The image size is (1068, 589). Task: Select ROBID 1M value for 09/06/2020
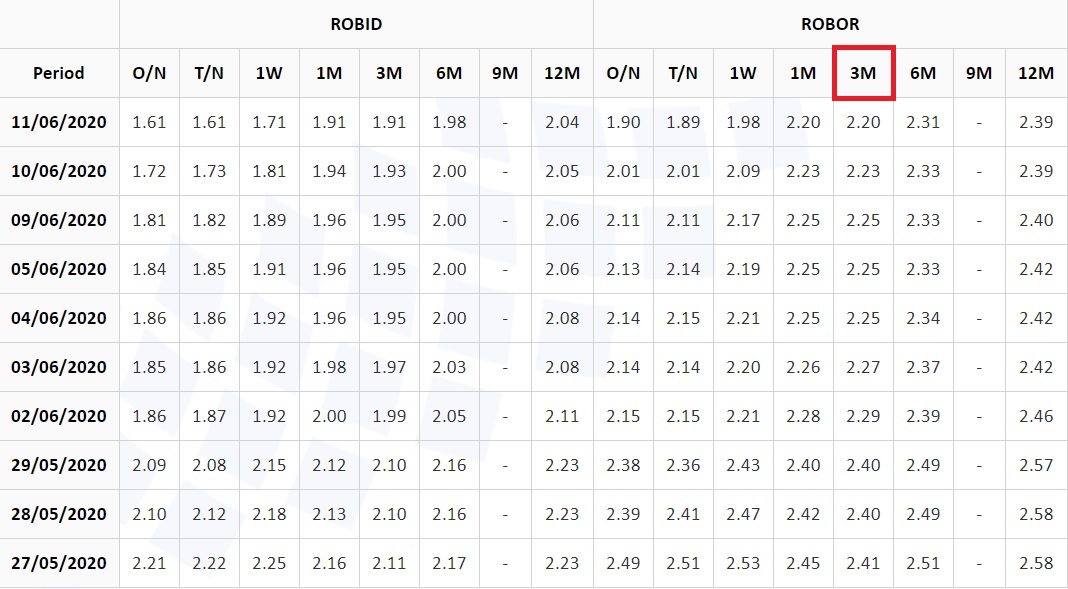[x=329, y=220]
